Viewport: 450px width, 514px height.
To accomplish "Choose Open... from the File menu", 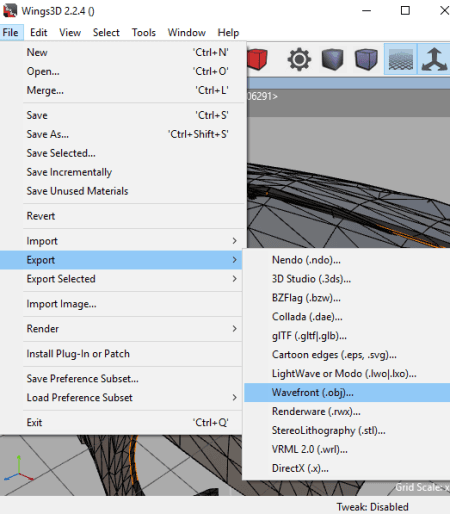I will (x=123, y=71).
